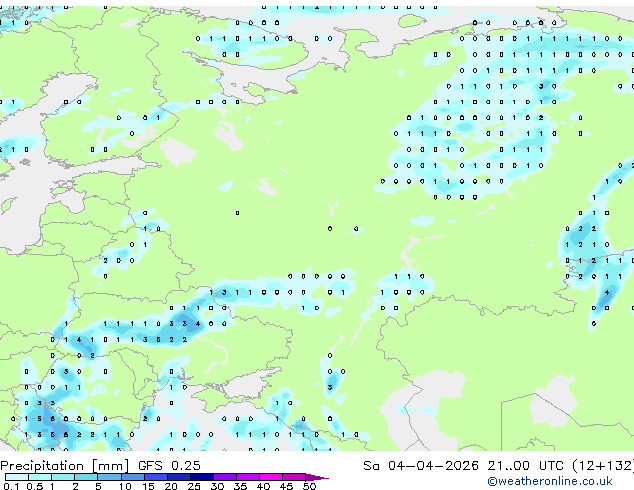Select the 2–5 mm legend color box
634x490 pixels.
[86, 477]
